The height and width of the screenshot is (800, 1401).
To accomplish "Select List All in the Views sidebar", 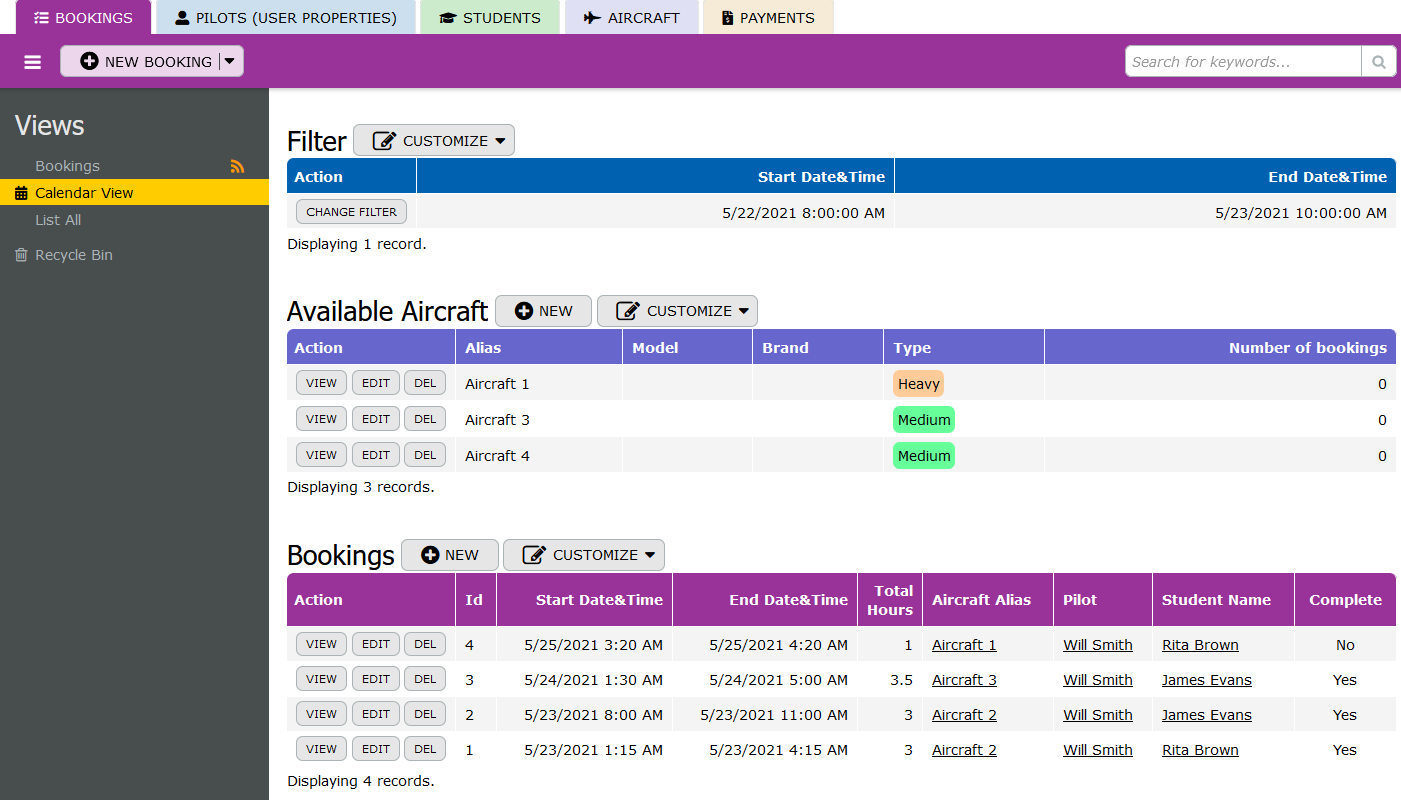I will click(58, 220).
